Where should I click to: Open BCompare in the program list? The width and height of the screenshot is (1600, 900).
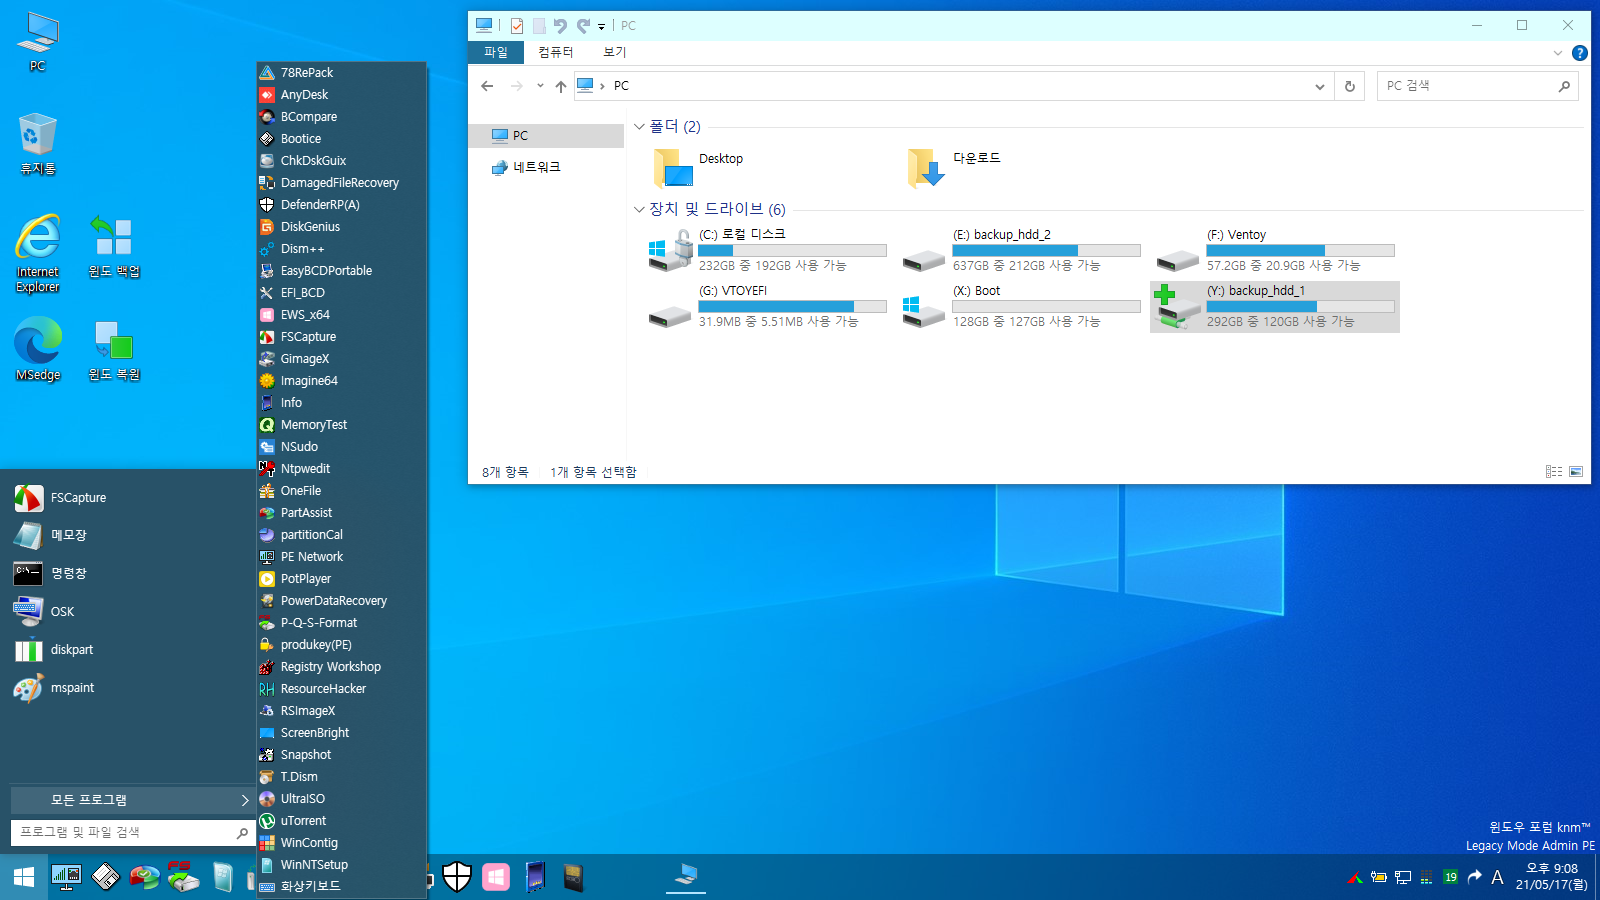click(341, 117)
